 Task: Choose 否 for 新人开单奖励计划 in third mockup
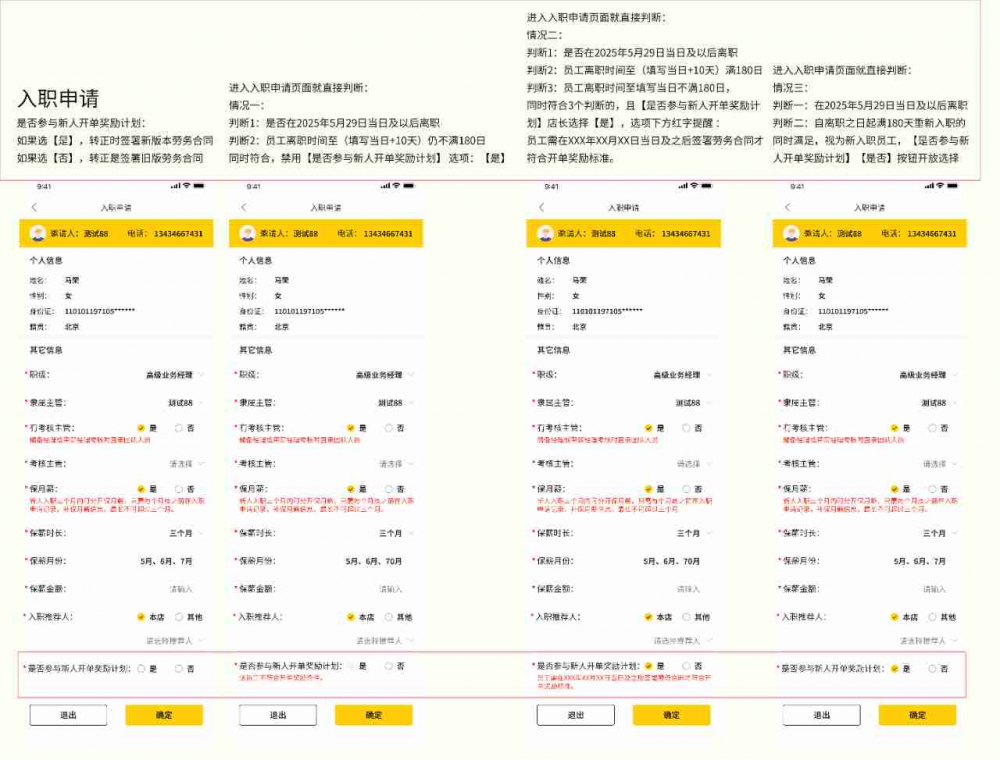tap(686, 666)
